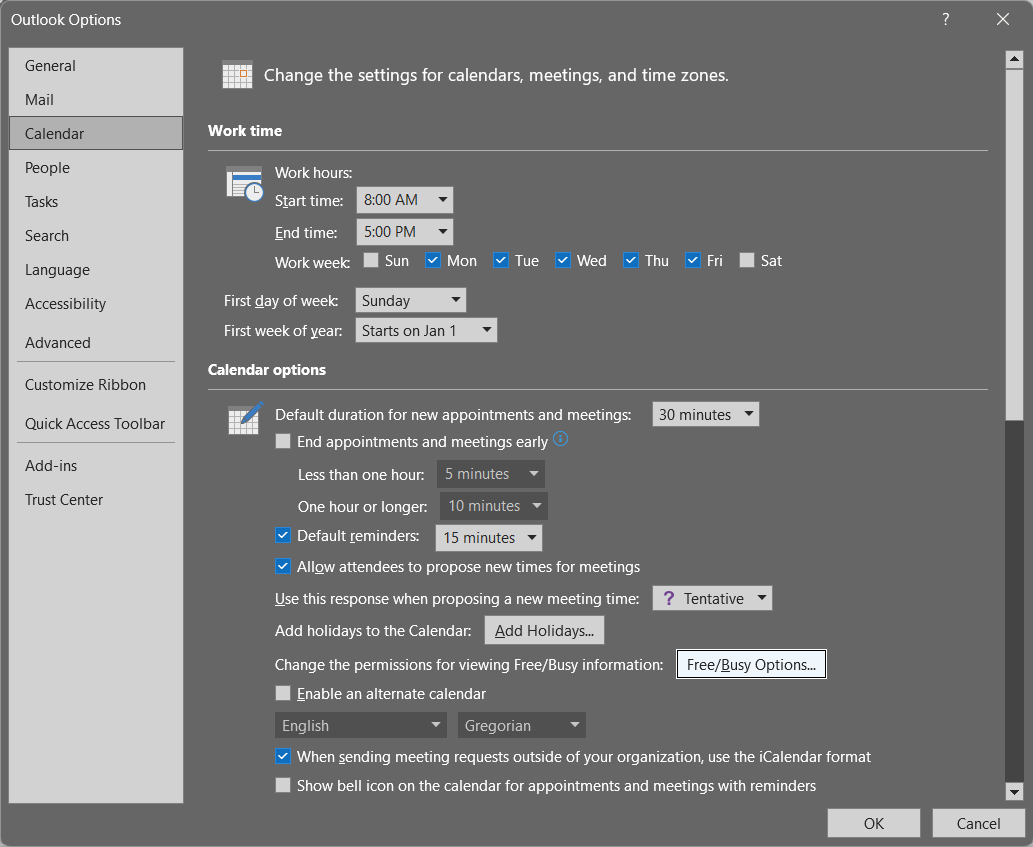This screenshot has width=1033, height=847.
Task: Open Customize Ribbon settings
Action: click(96, 385)
